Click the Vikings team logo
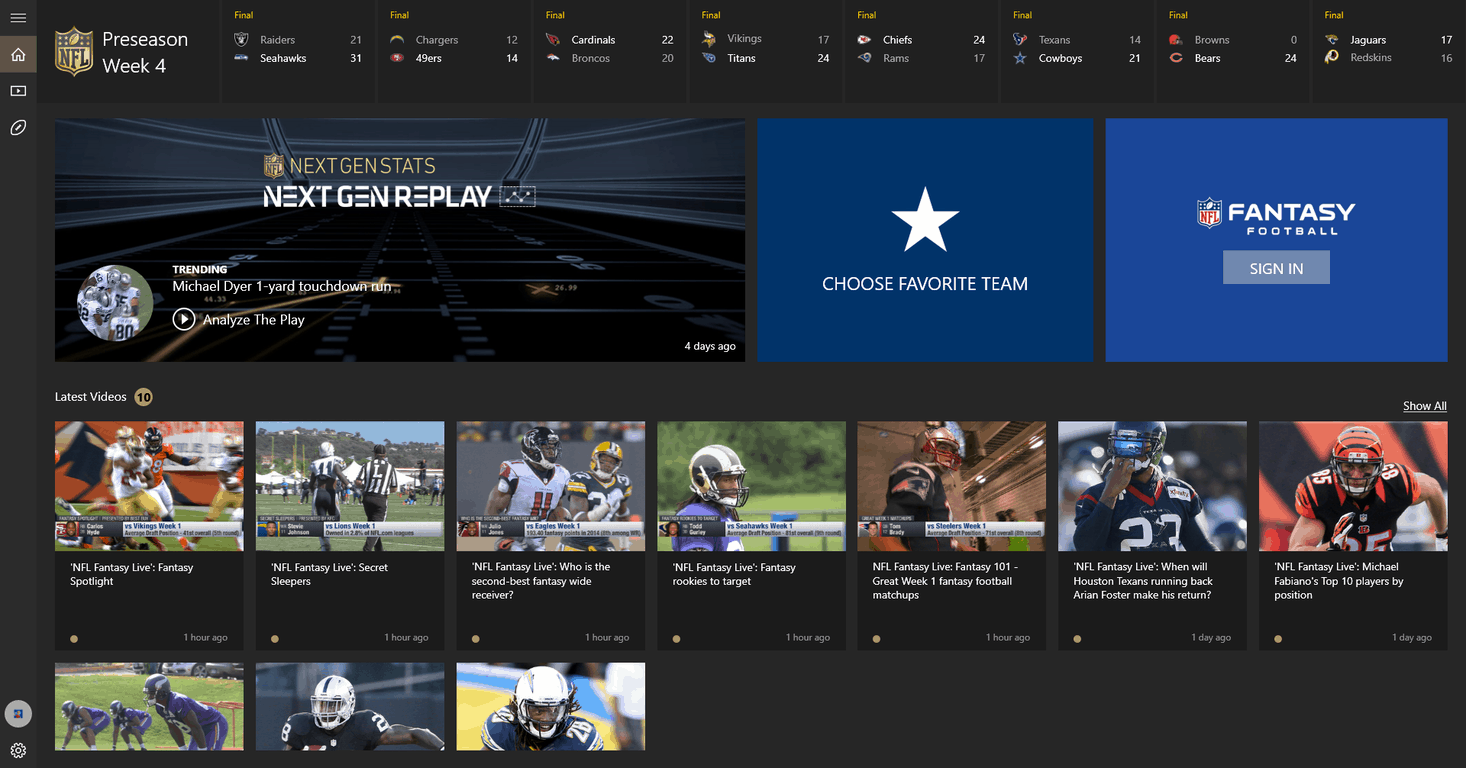Image resolution: width=1466 pixels, height=768 pixels. [x=709, y=40]
